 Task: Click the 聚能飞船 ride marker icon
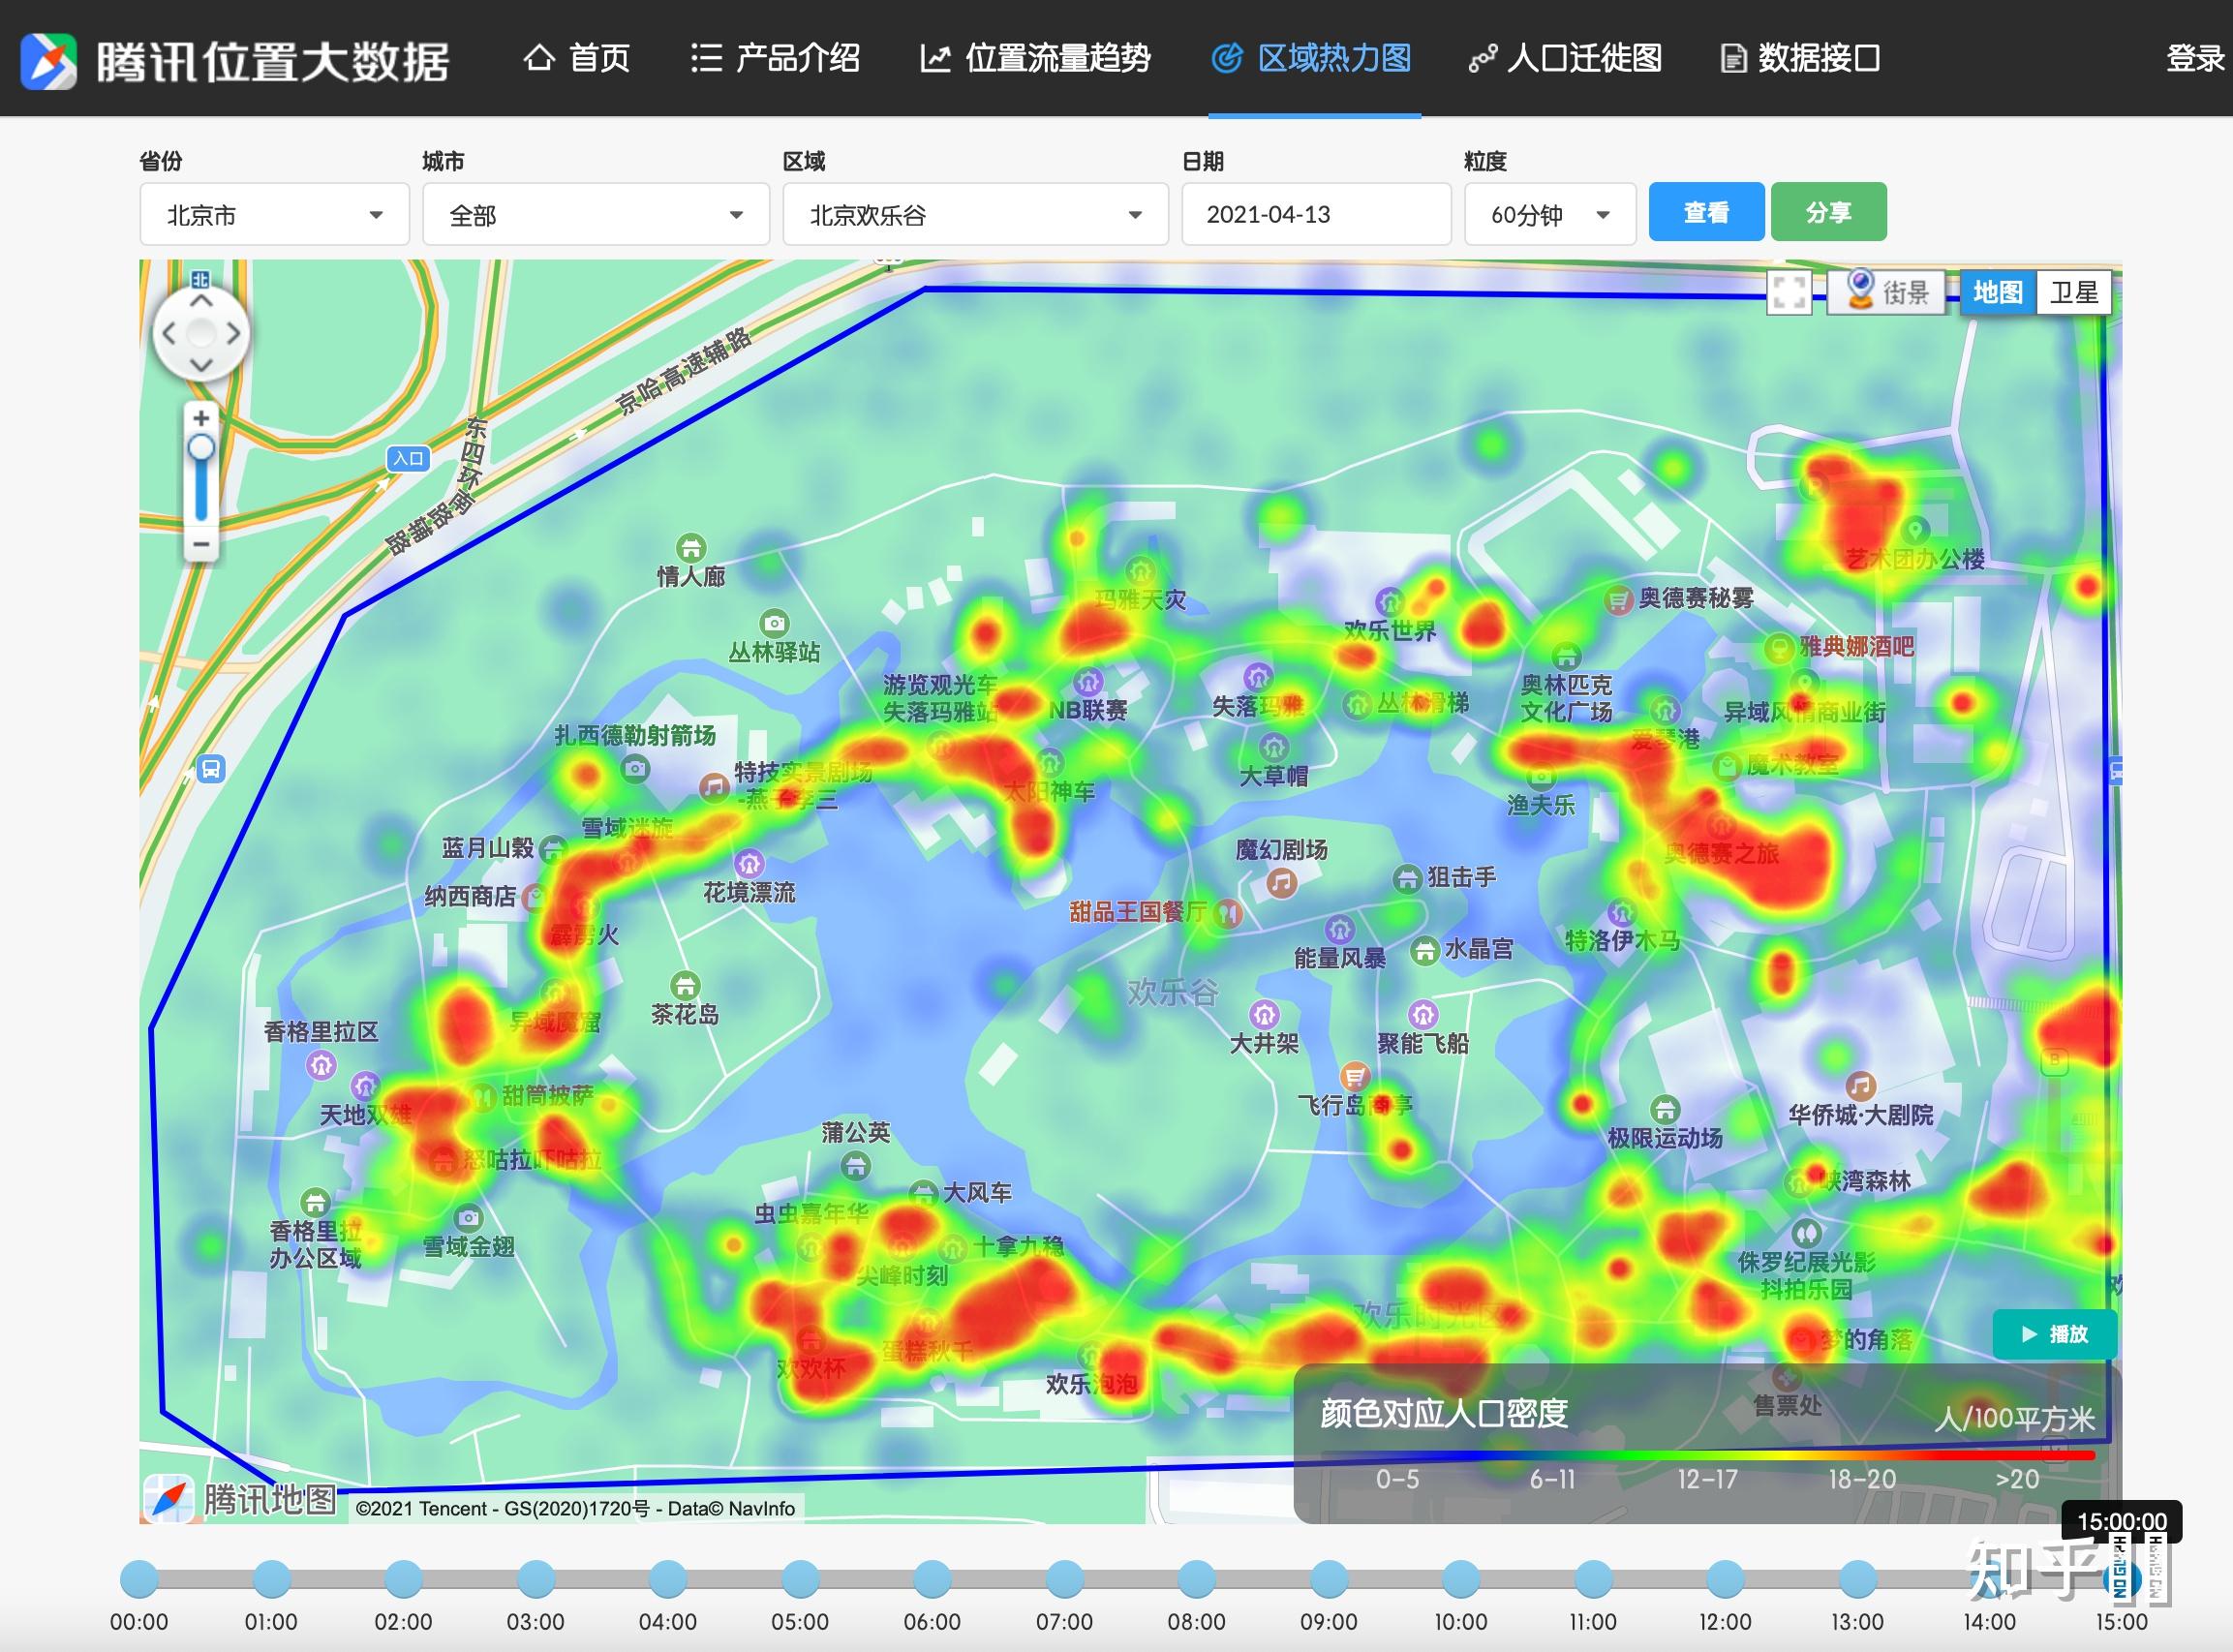pyautogui.click(x=1423, y=1014)
